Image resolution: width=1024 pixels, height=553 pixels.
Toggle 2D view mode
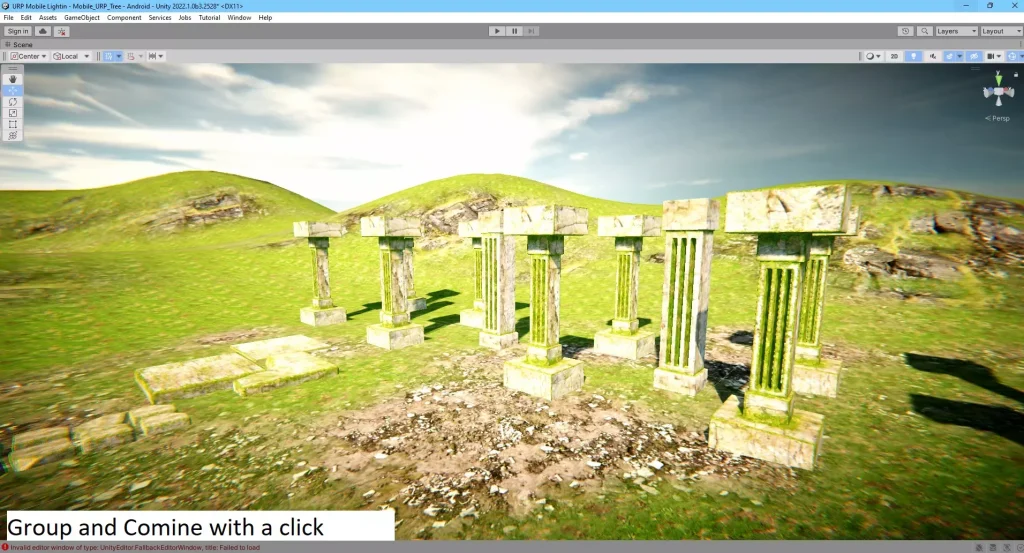click(x=894, y=56)
